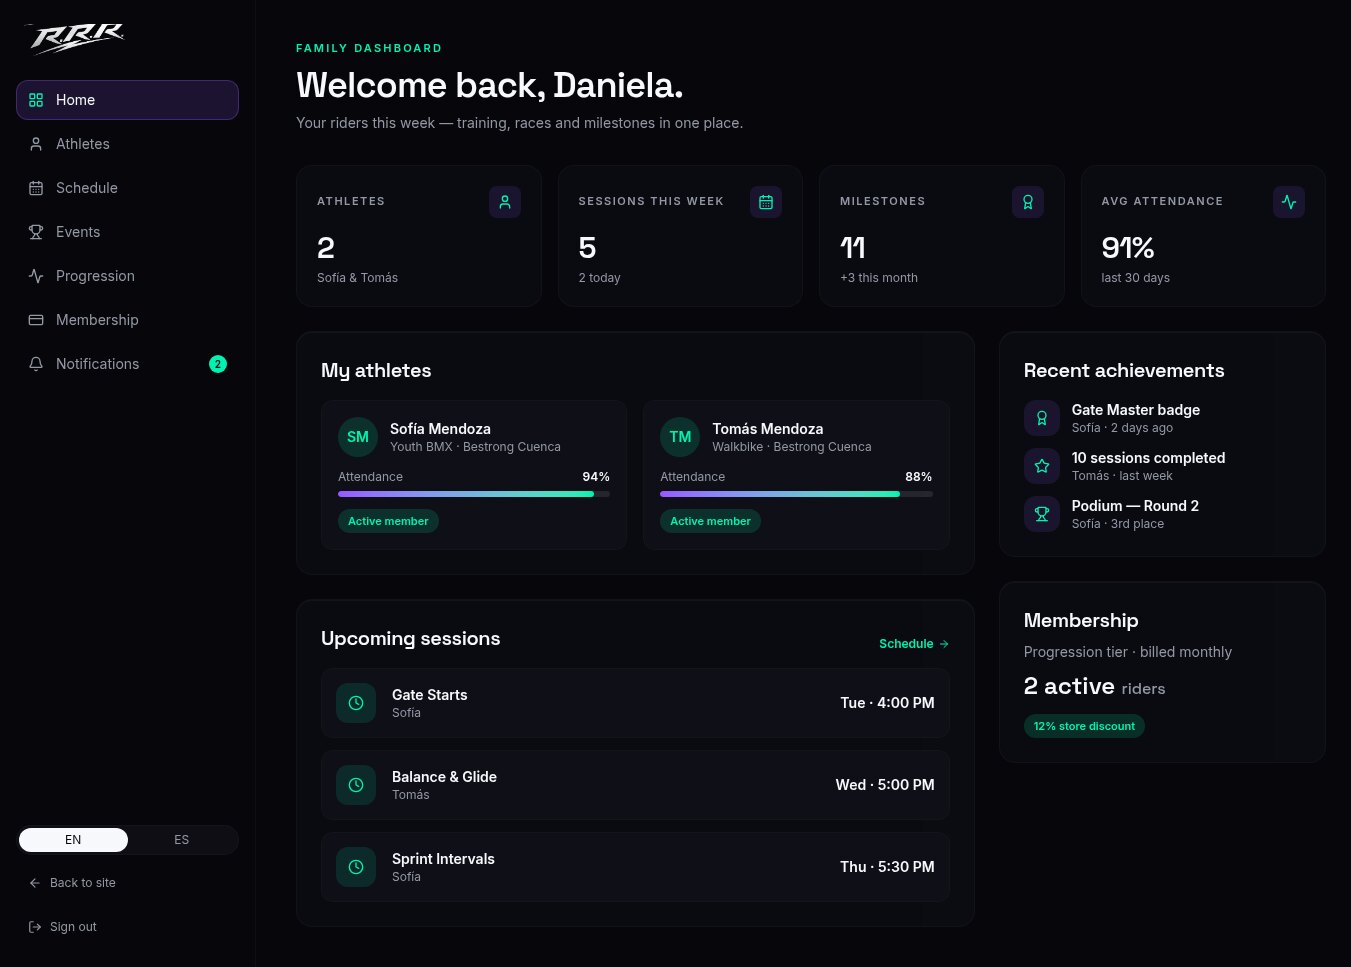The width and height of the screenshot is (1351, 967).
Task: Click the 'Walkbike · Bestrong Cuenca' subtitle
Action: coord(792,447)
